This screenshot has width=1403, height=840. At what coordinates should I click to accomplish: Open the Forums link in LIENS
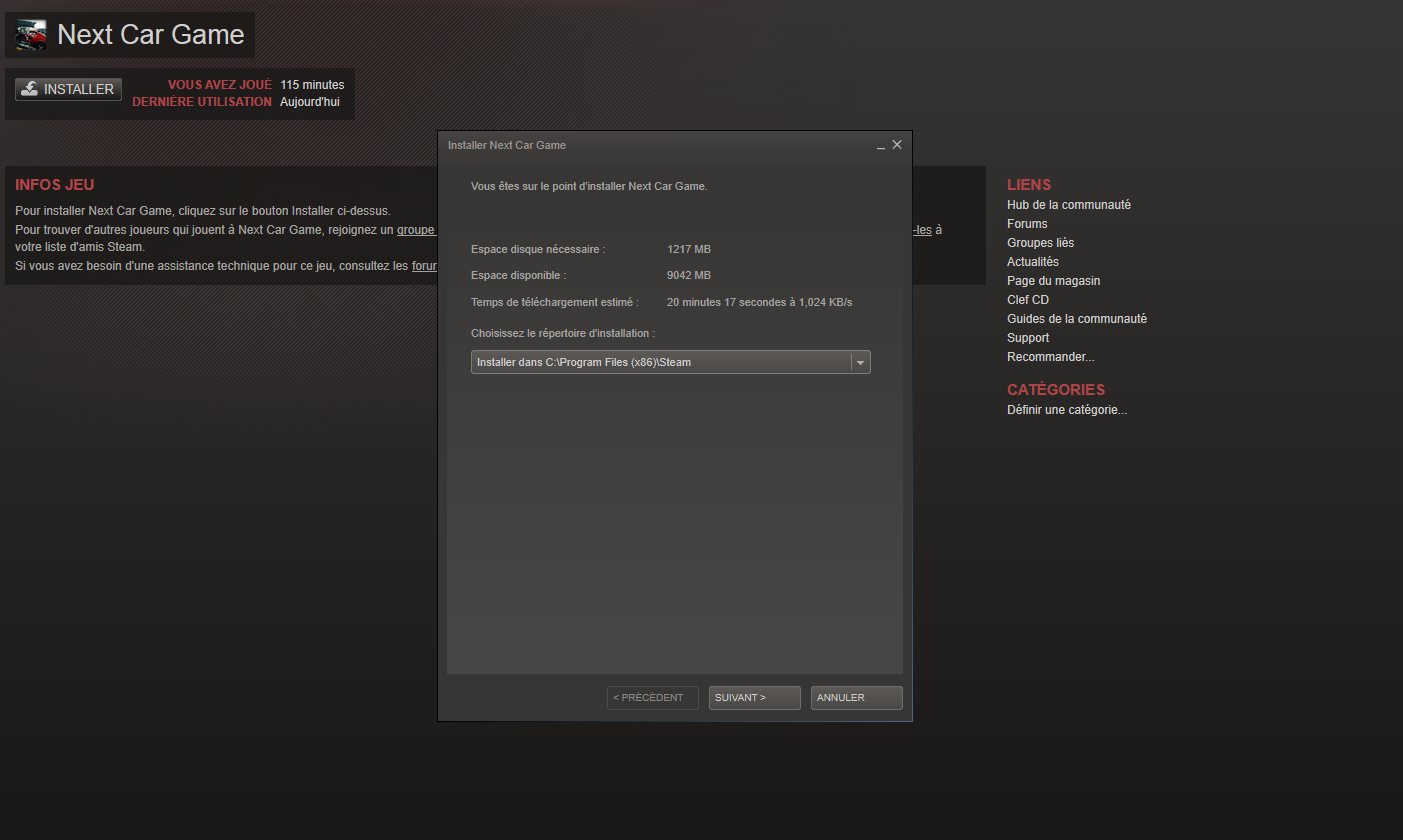click(x=1027, y=224)
